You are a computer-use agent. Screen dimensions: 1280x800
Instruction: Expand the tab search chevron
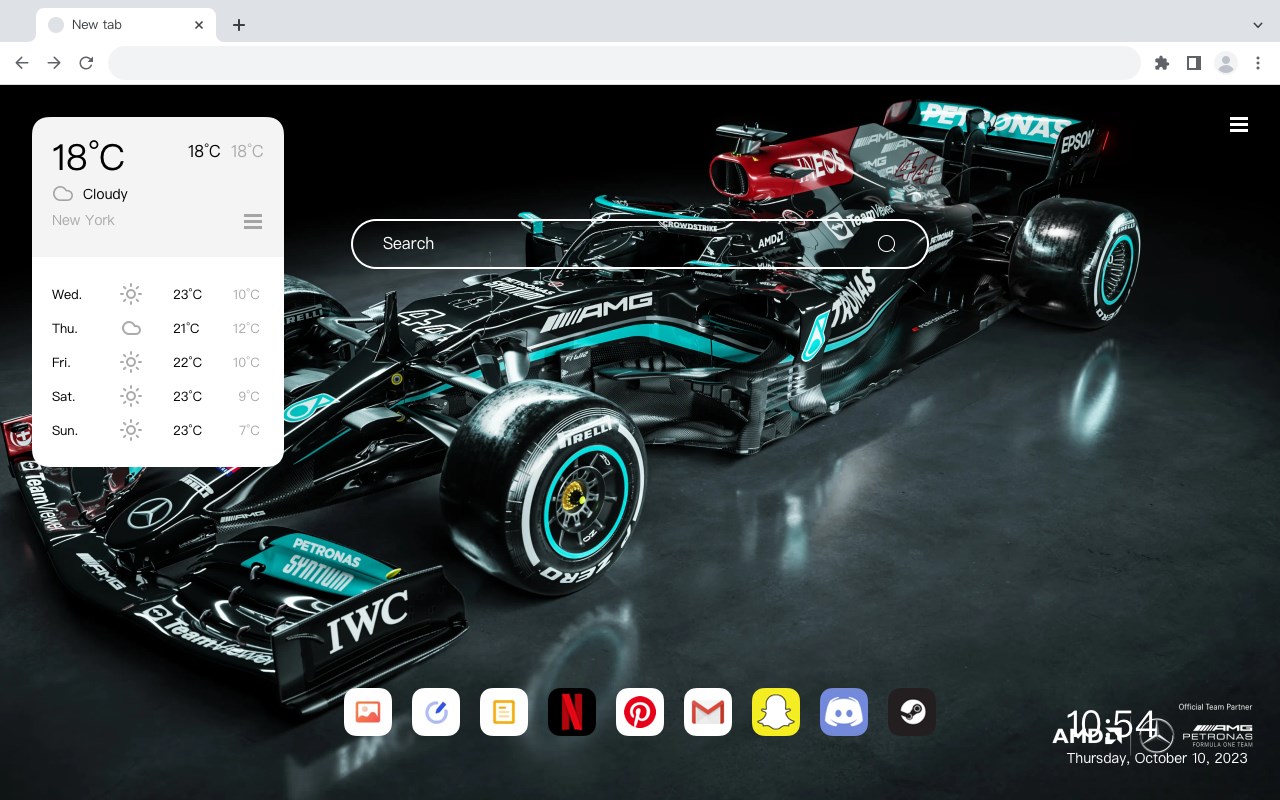(1258, 25)
